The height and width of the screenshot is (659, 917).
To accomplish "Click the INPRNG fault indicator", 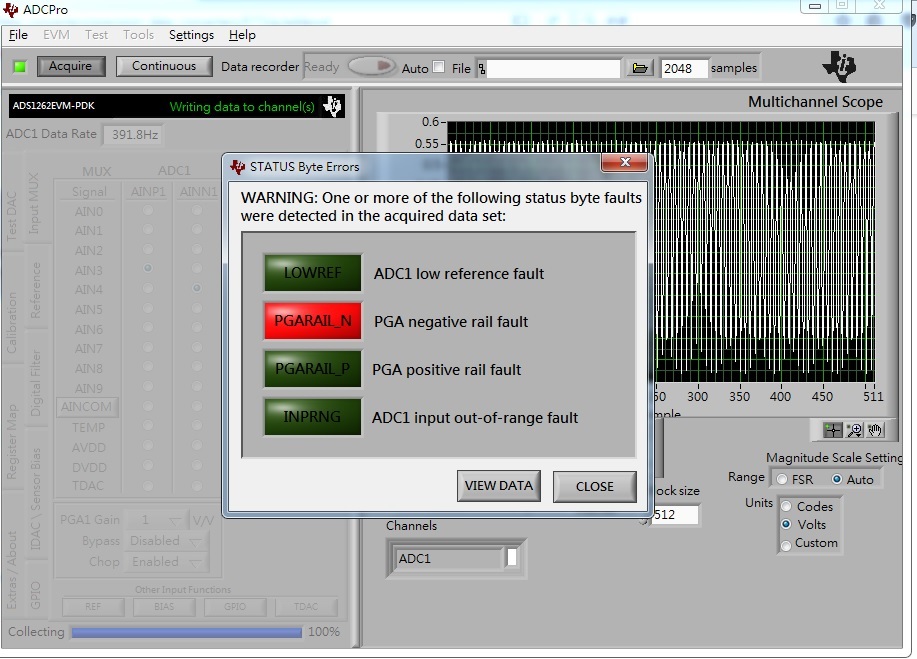I will [312, 416].
